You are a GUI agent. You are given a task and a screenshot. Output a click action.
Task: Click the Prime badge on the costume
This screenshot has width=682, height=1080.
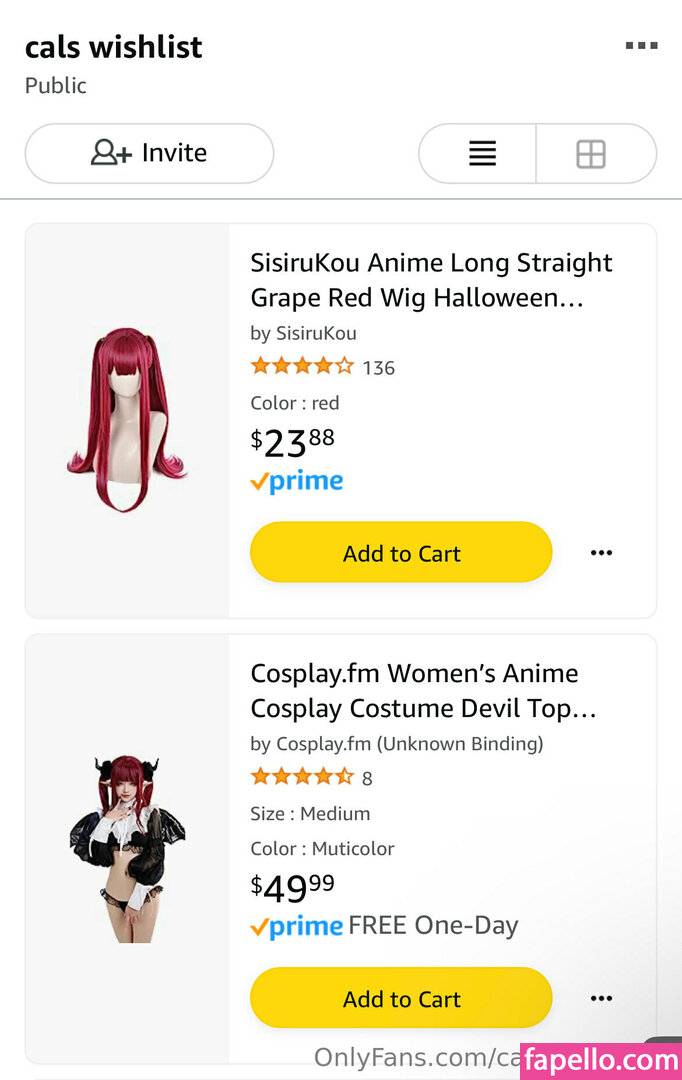(x=296, y=927)
